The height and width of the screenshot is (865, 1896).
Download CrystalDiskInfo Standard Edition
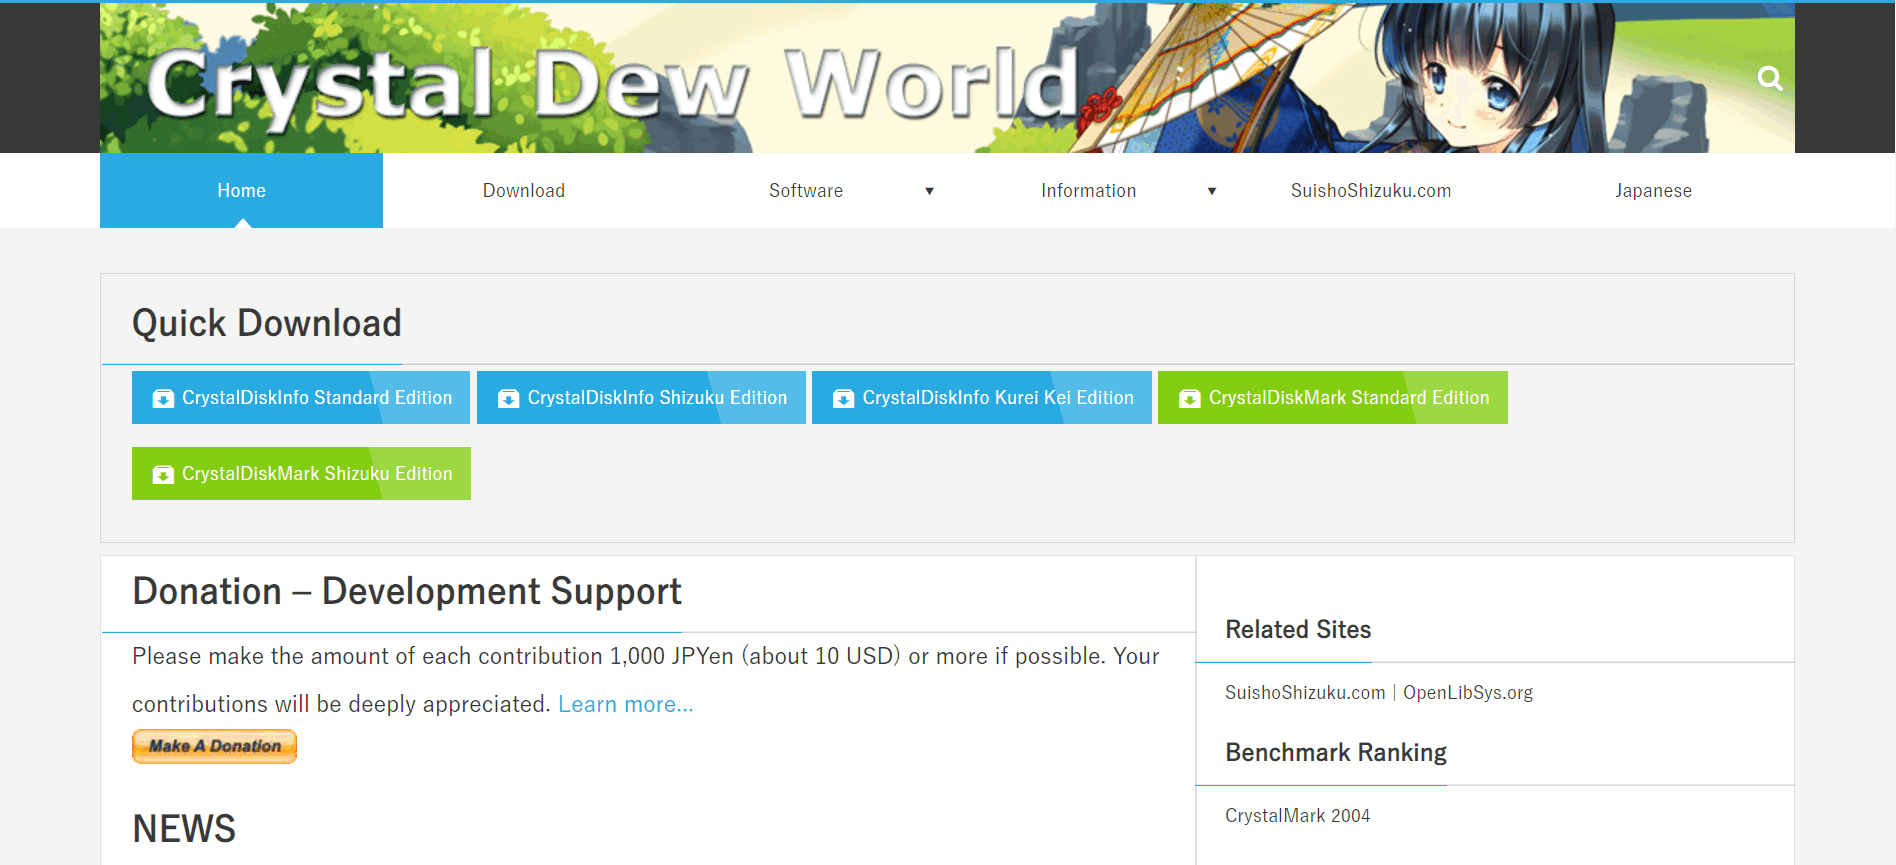click(301, 397)
